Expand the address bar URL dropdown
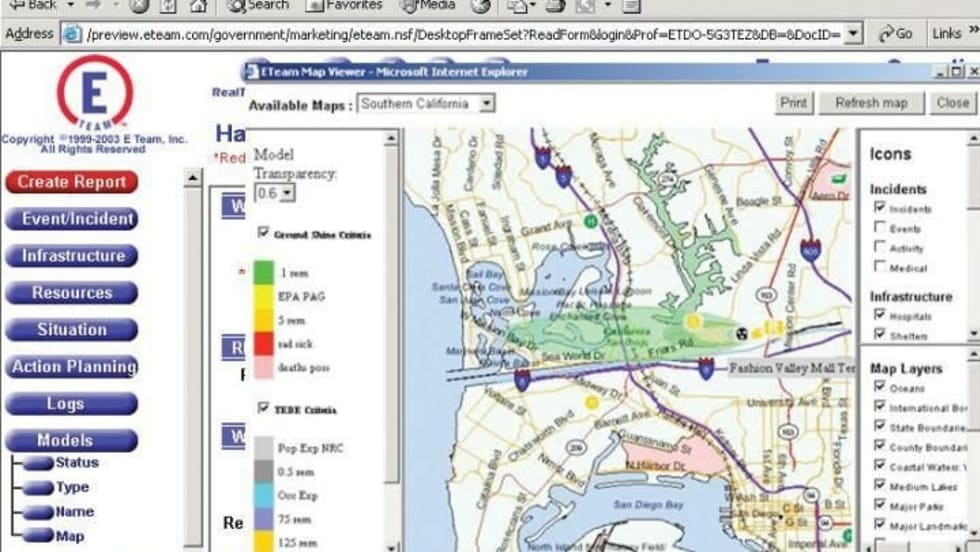Screen dimensions: 980x552 tap(852, 33)
